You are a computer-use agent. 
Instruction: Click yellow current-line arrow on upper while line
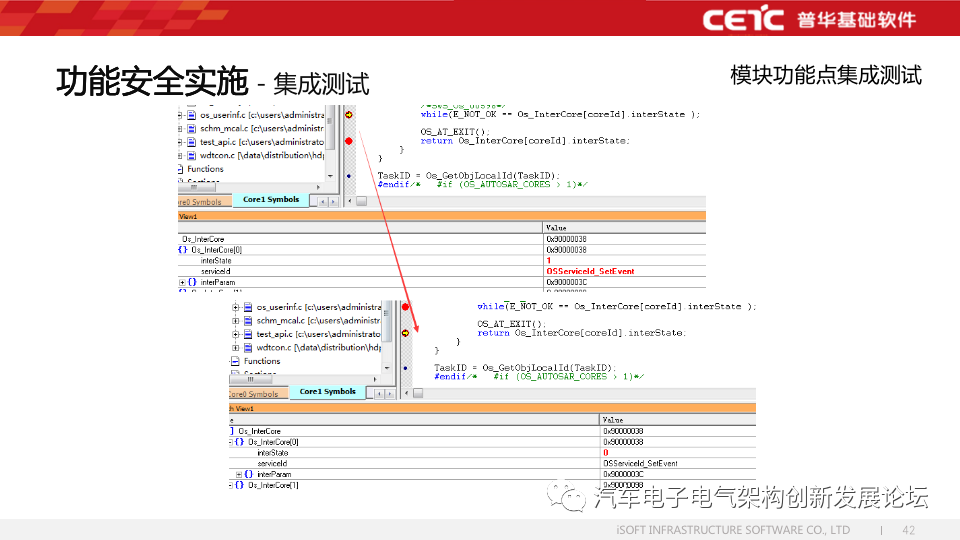348,114
